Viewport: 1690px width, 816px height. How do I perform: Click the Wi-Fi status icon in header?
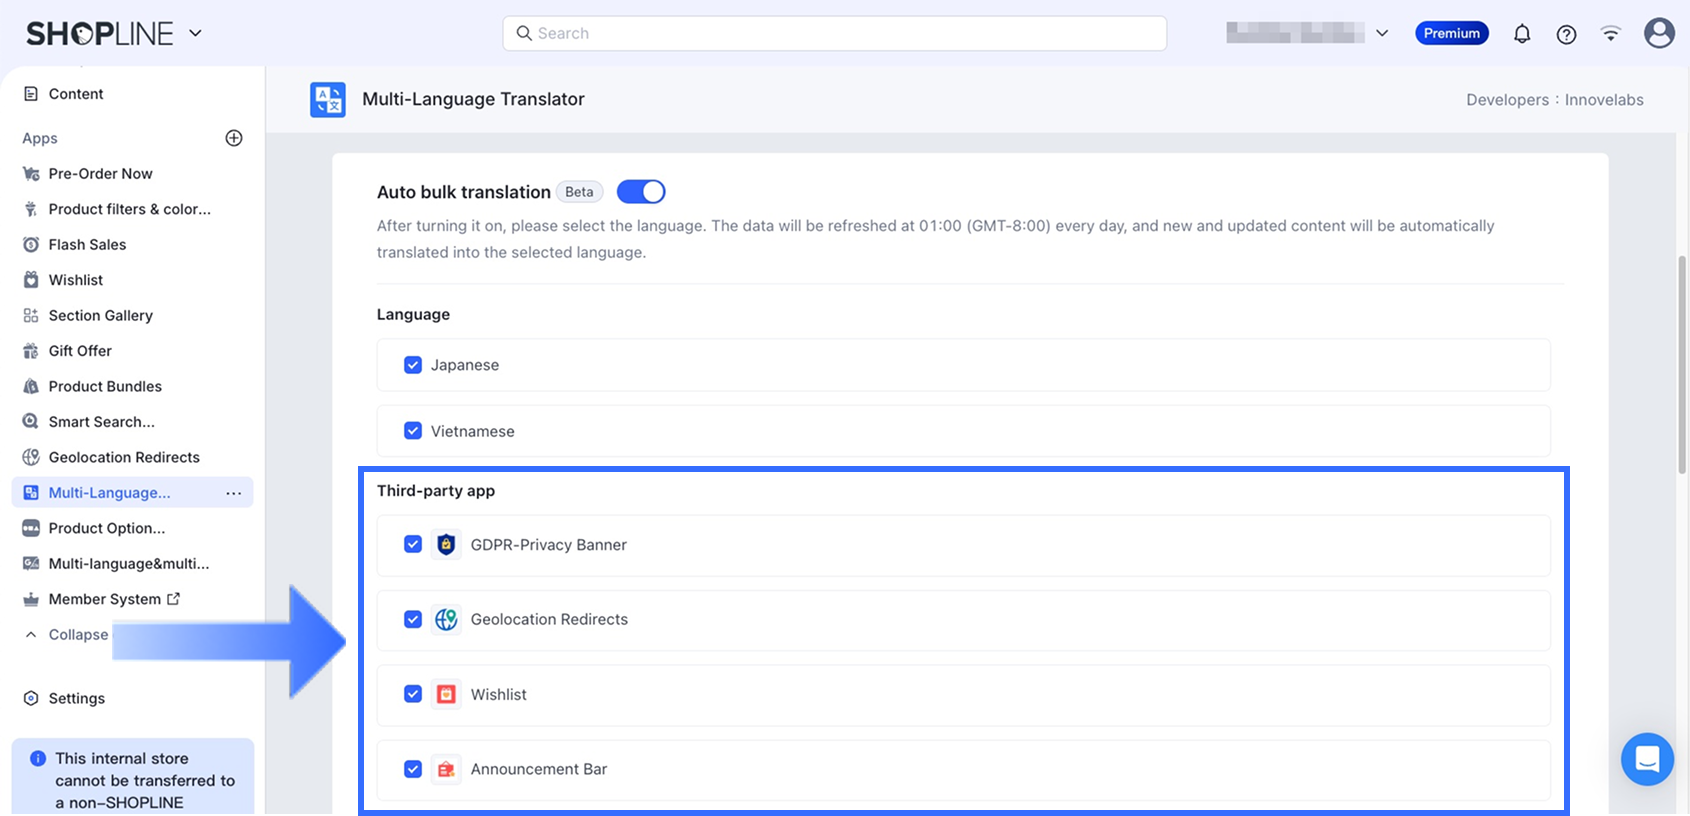point(1610,34)
